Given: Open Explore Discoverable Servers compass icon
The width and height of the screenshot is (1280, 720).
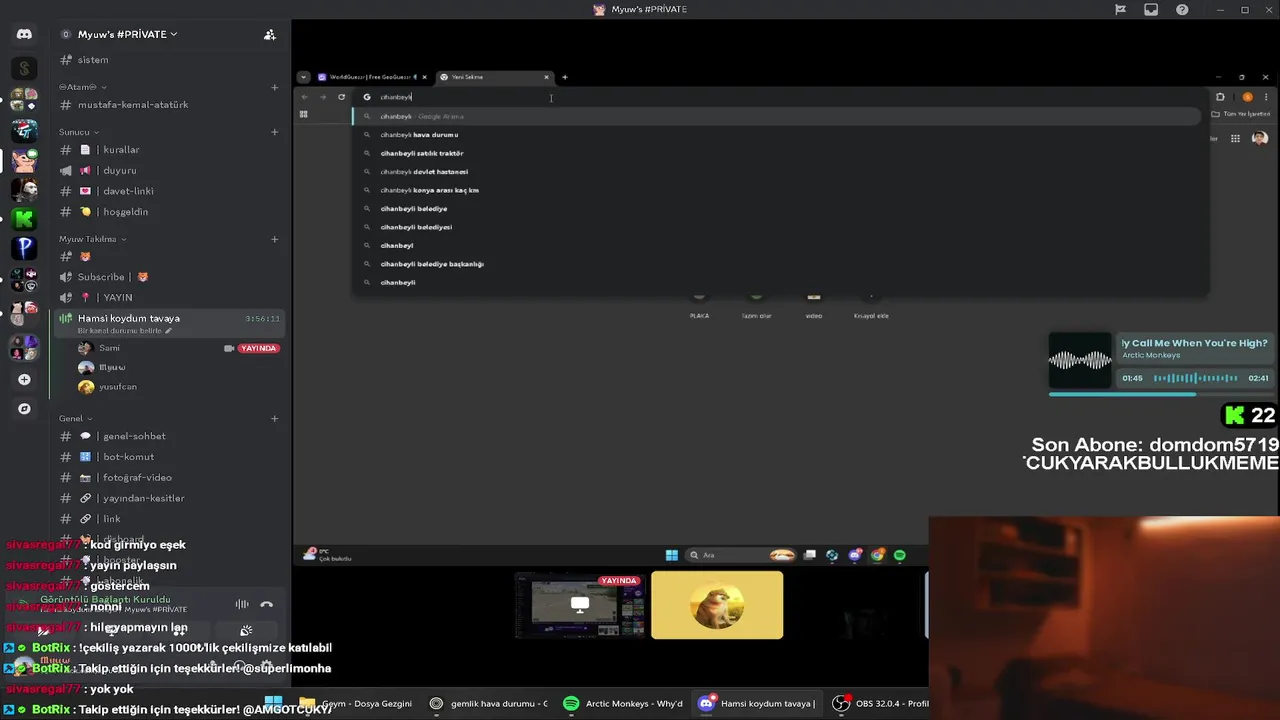Looking at the screenshot, I should coord(24,409).
